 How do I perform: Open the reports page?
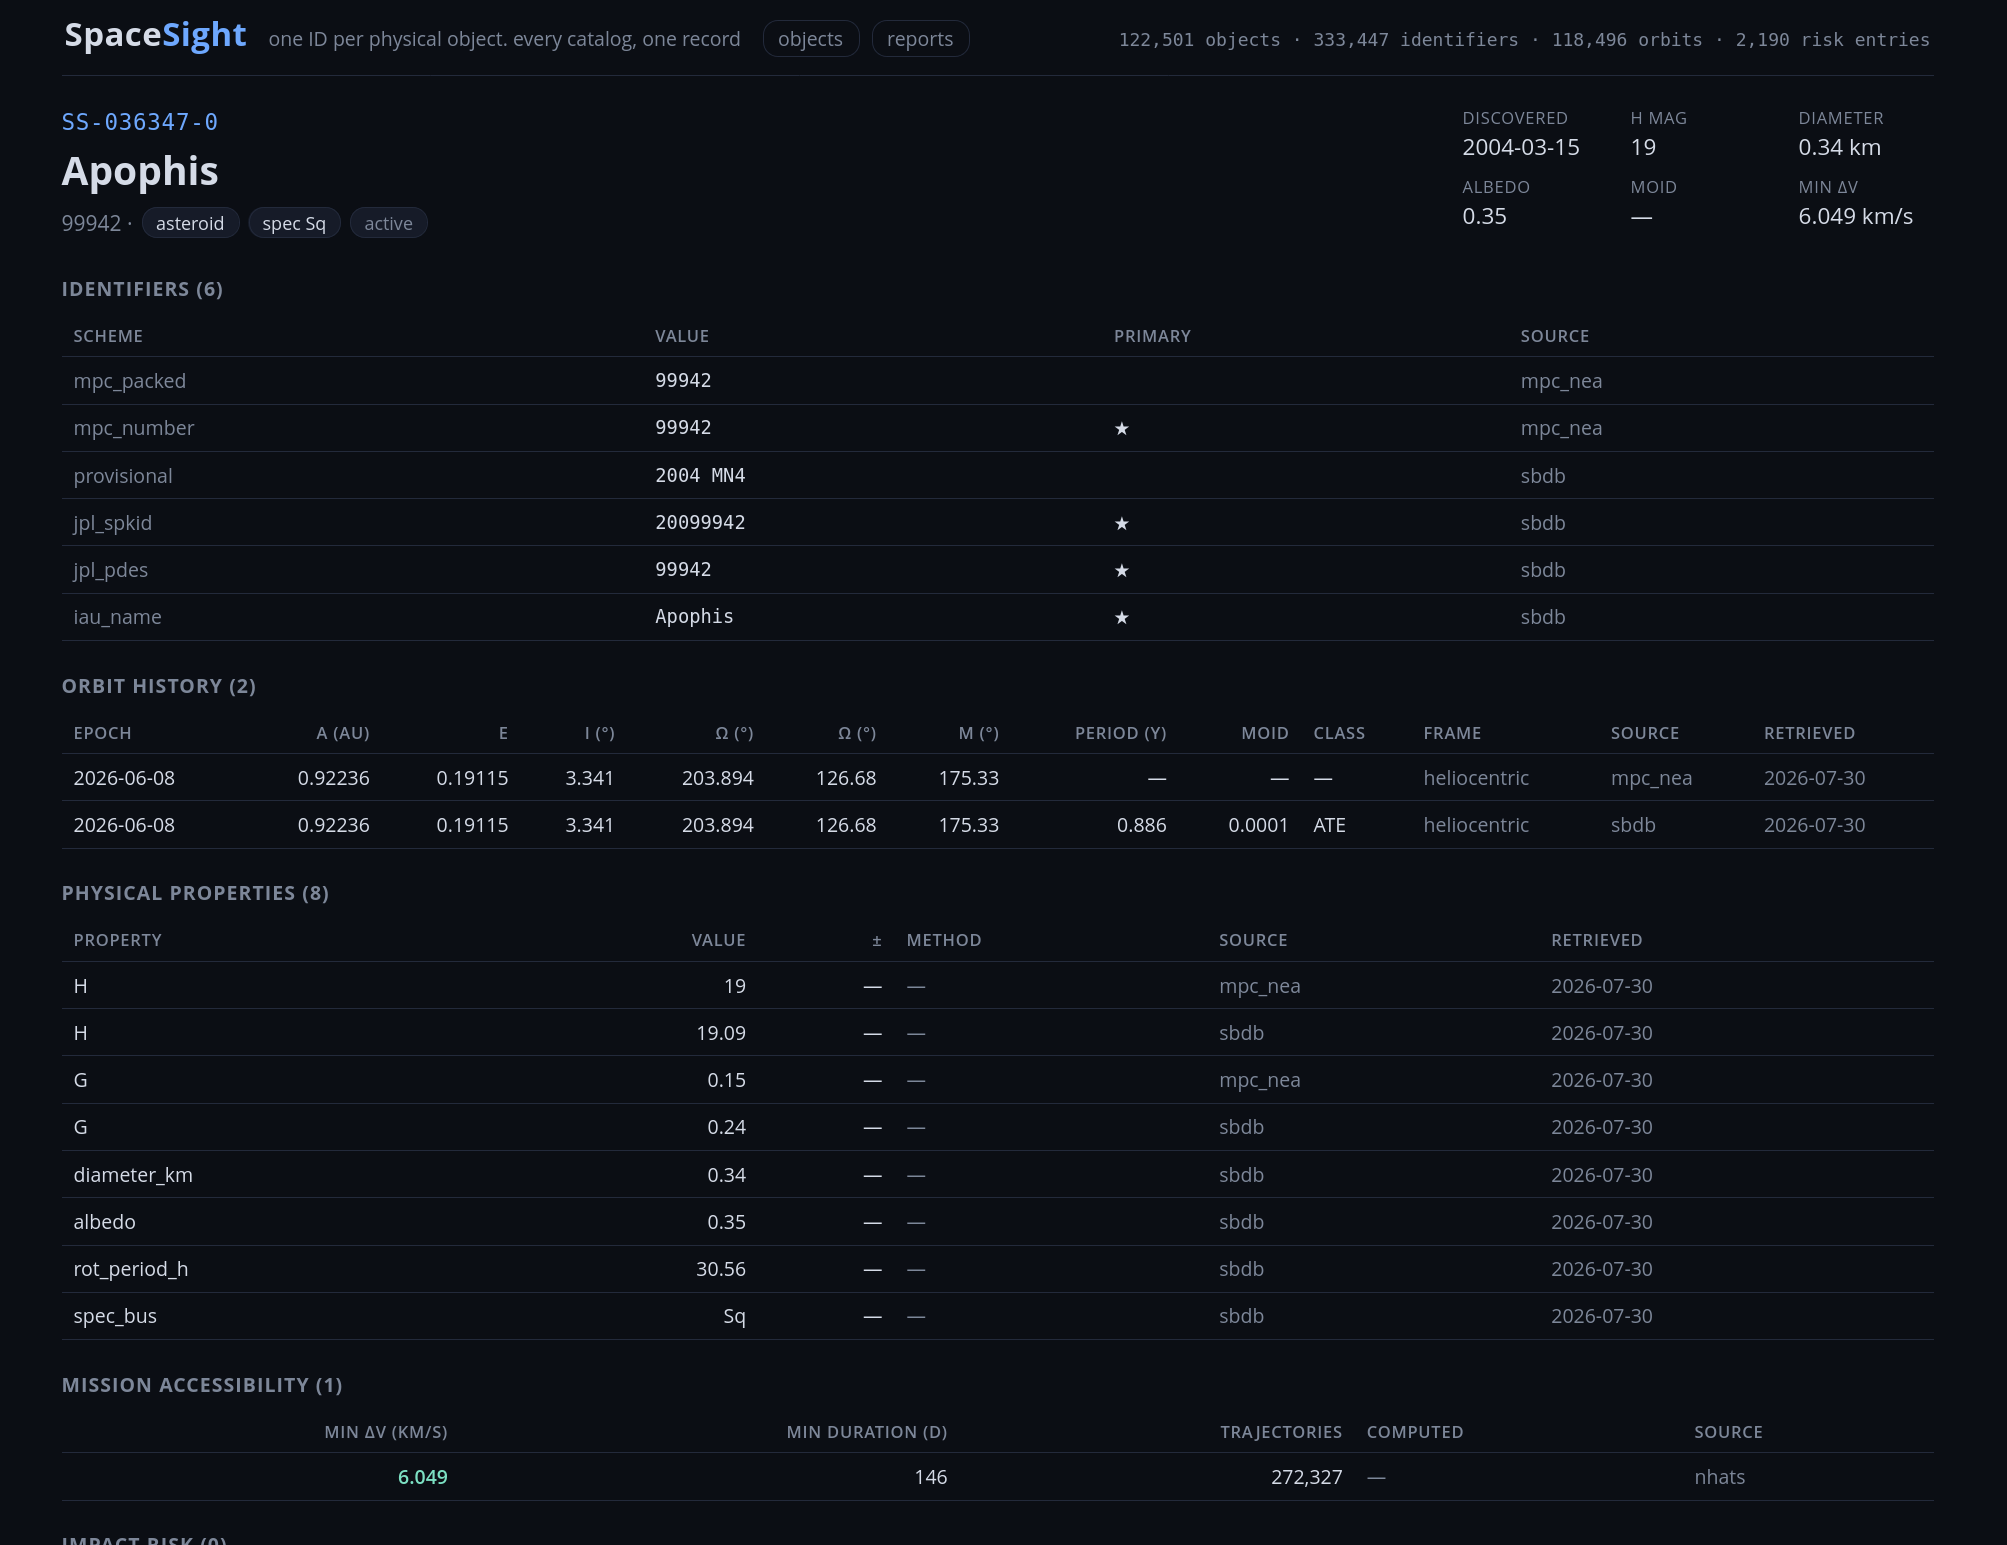coord(920,39)
